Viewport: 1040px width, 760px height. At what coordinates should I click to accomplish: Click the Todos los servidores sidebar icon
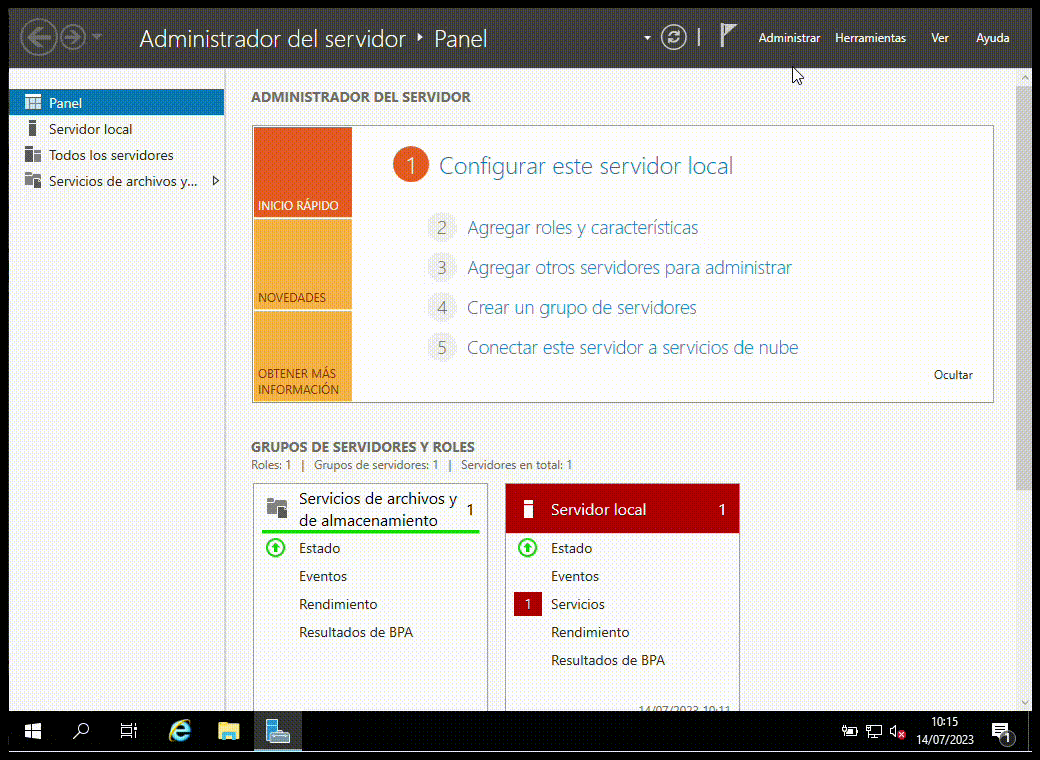[32, 154]
